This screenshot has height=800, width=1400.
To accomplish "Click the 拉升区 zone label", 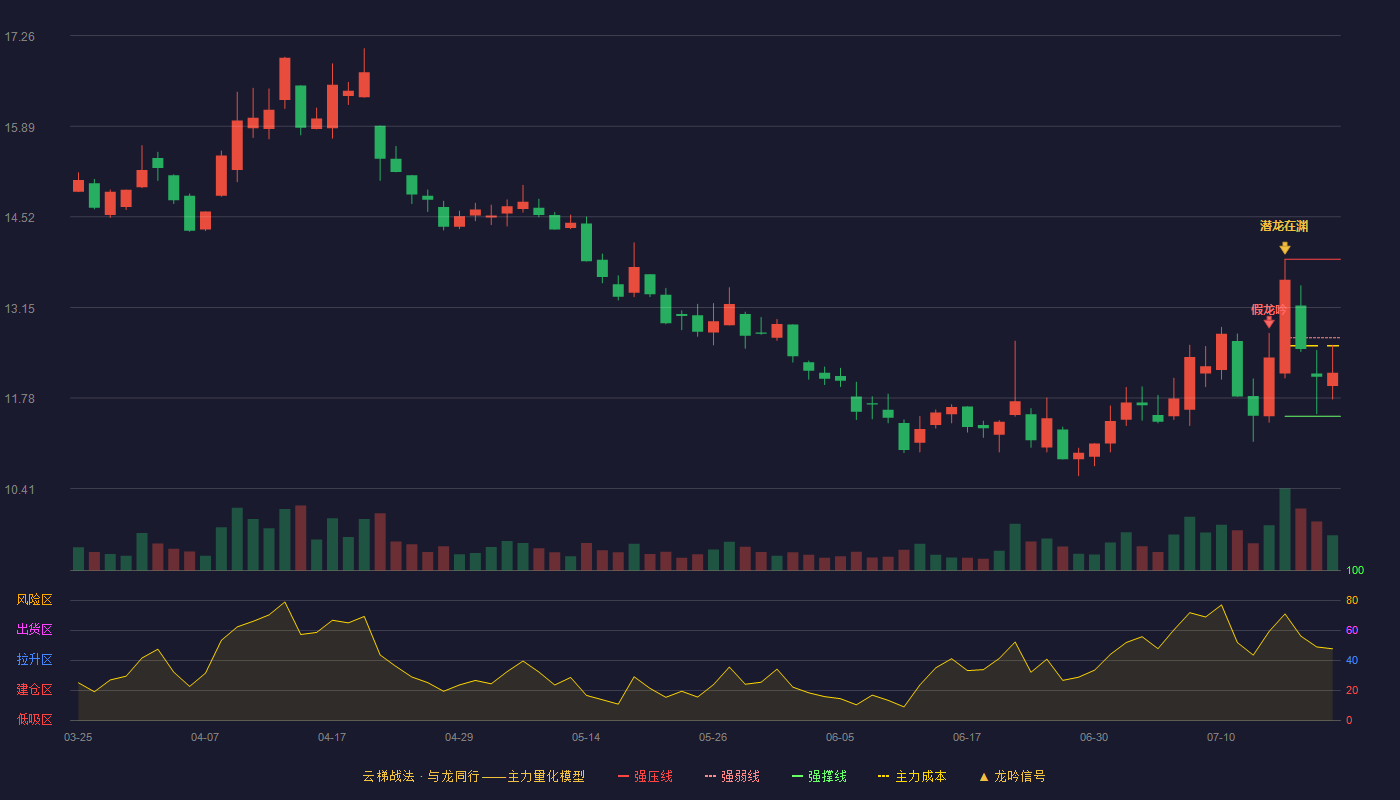I will [x=34, y=660].
